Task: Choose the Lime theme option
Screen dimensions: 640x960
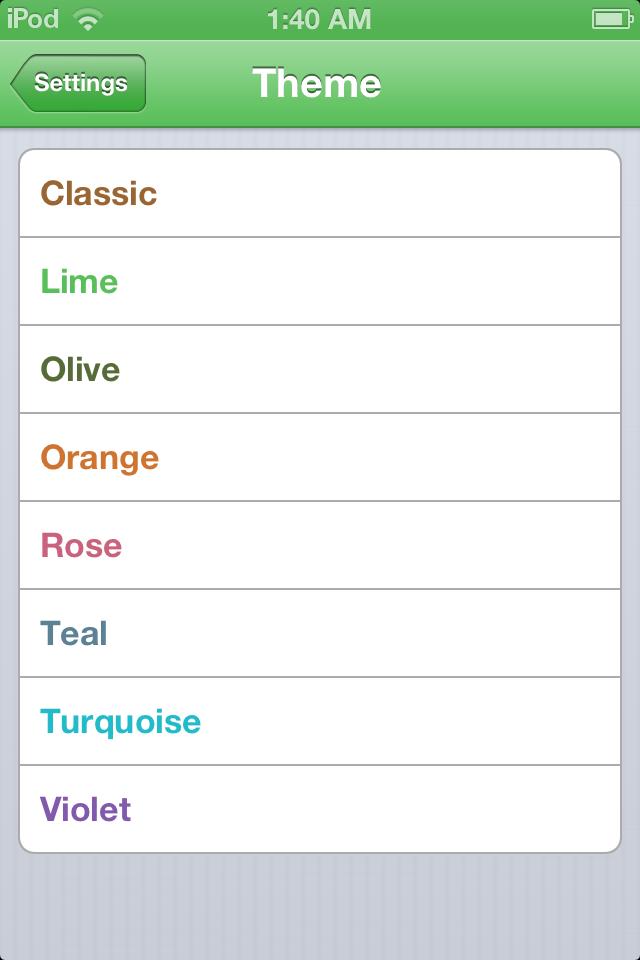Action: click(320, 282)
